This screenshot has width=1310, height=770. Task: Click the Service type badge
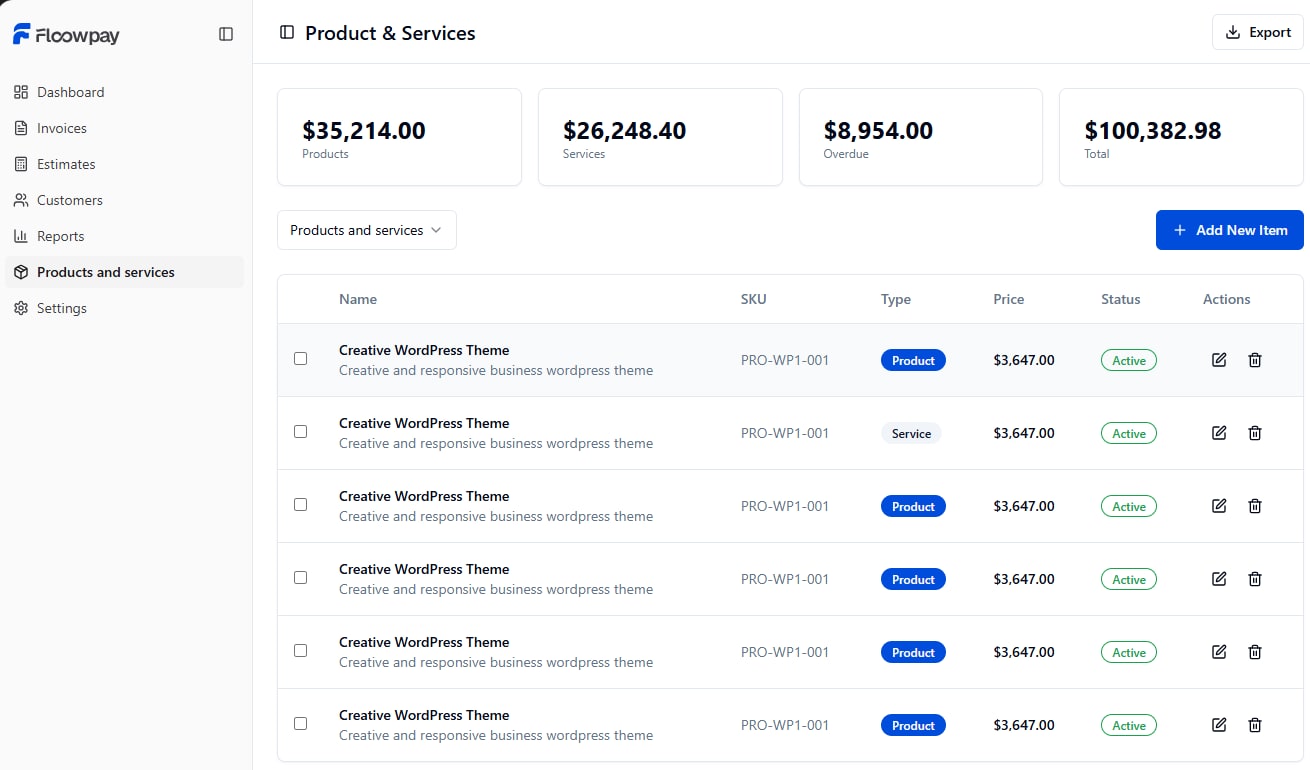point(911,433)
